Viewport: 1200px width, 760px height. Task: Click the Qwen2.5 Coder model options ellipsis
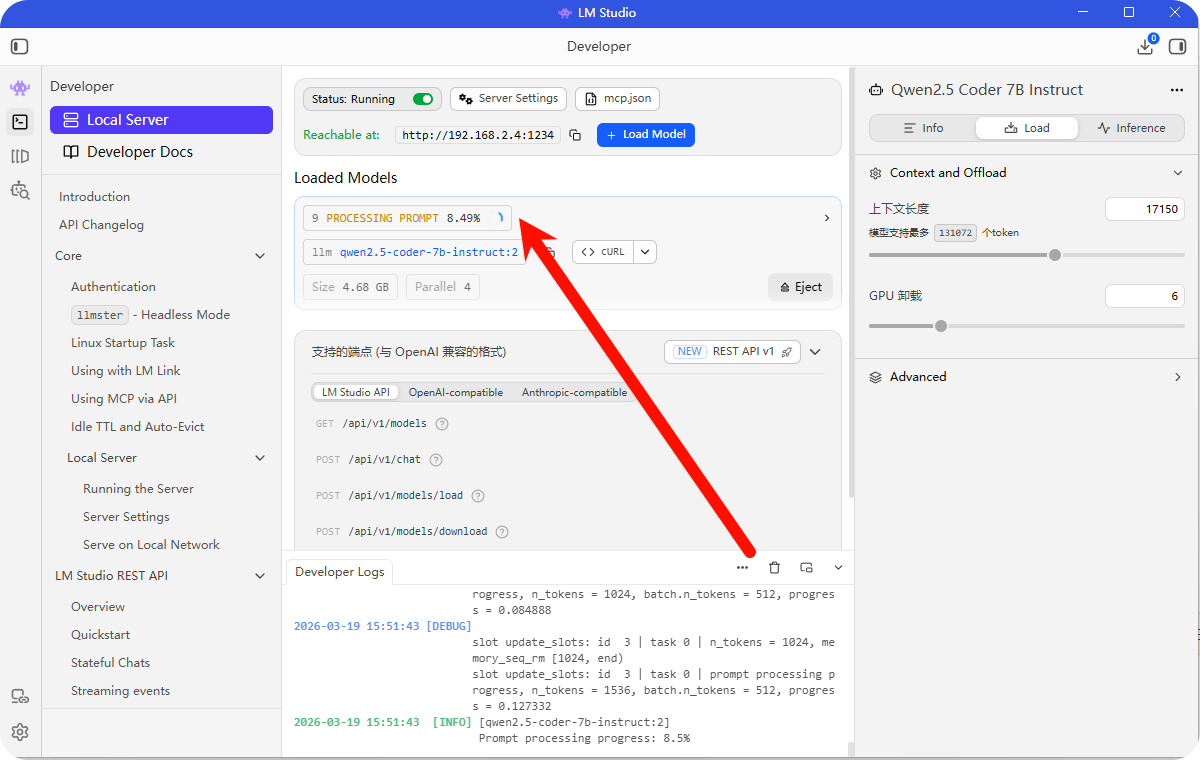[1176, 90]
